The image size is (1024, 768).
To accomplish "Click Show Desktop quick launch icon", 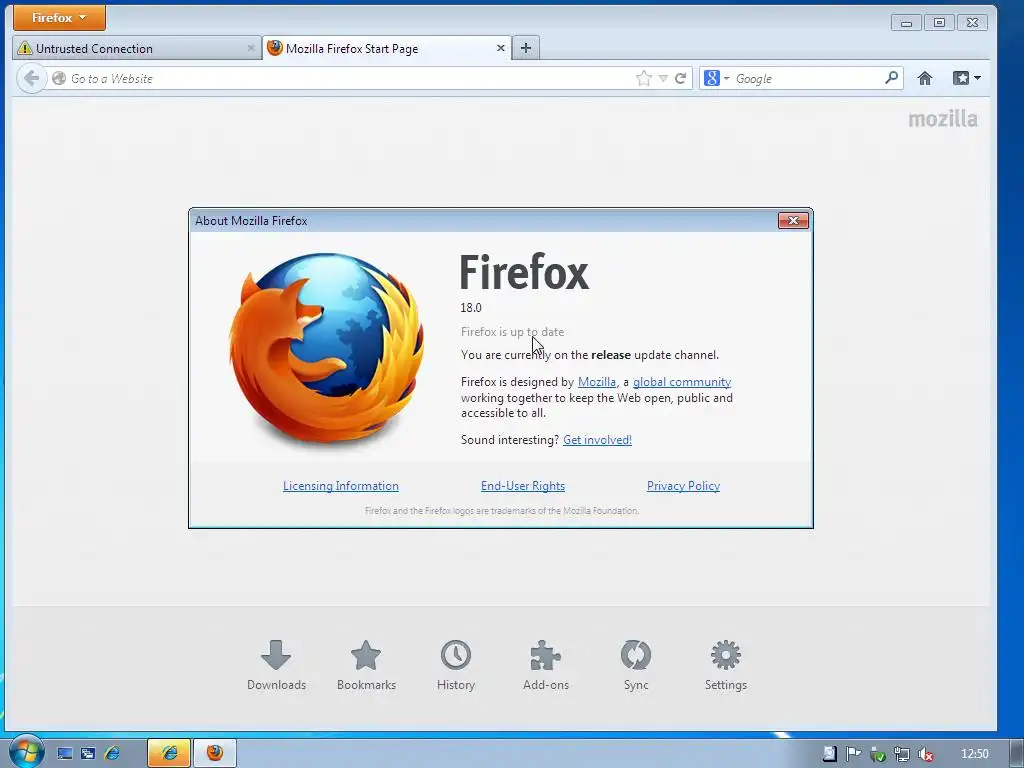I will tap(65, 754).
